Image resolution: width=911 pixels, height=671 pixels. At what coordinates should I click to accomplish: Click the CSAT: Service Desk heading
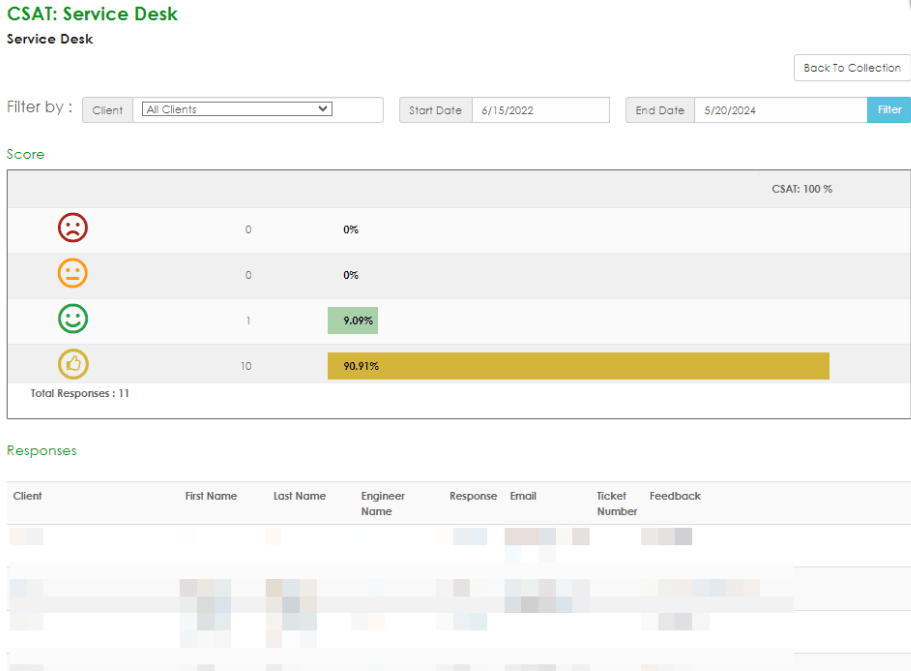coord(93,14)
